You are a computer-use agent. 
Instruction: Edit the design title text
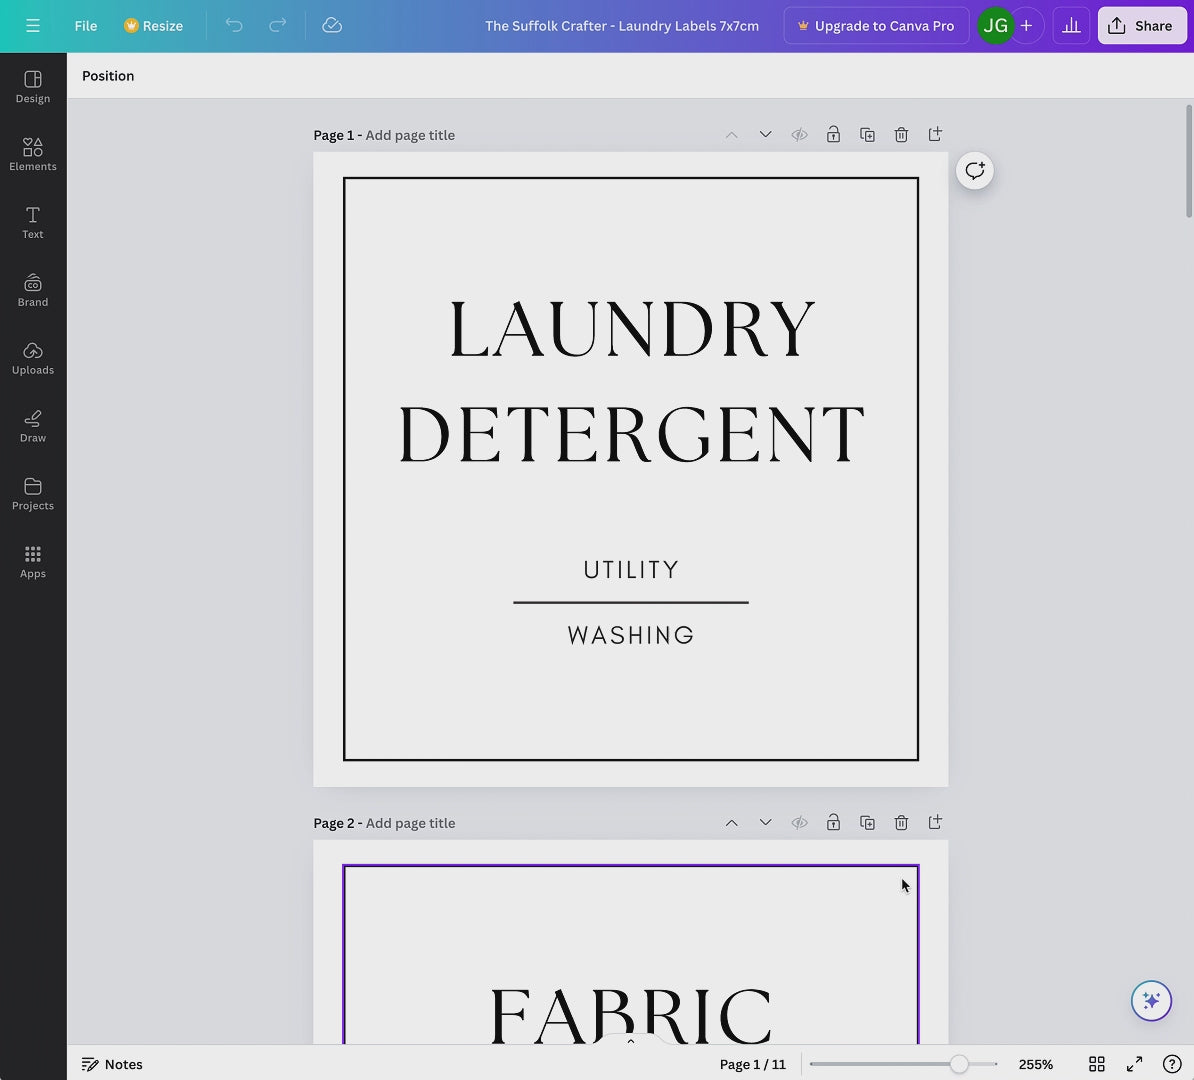(622, 26)
